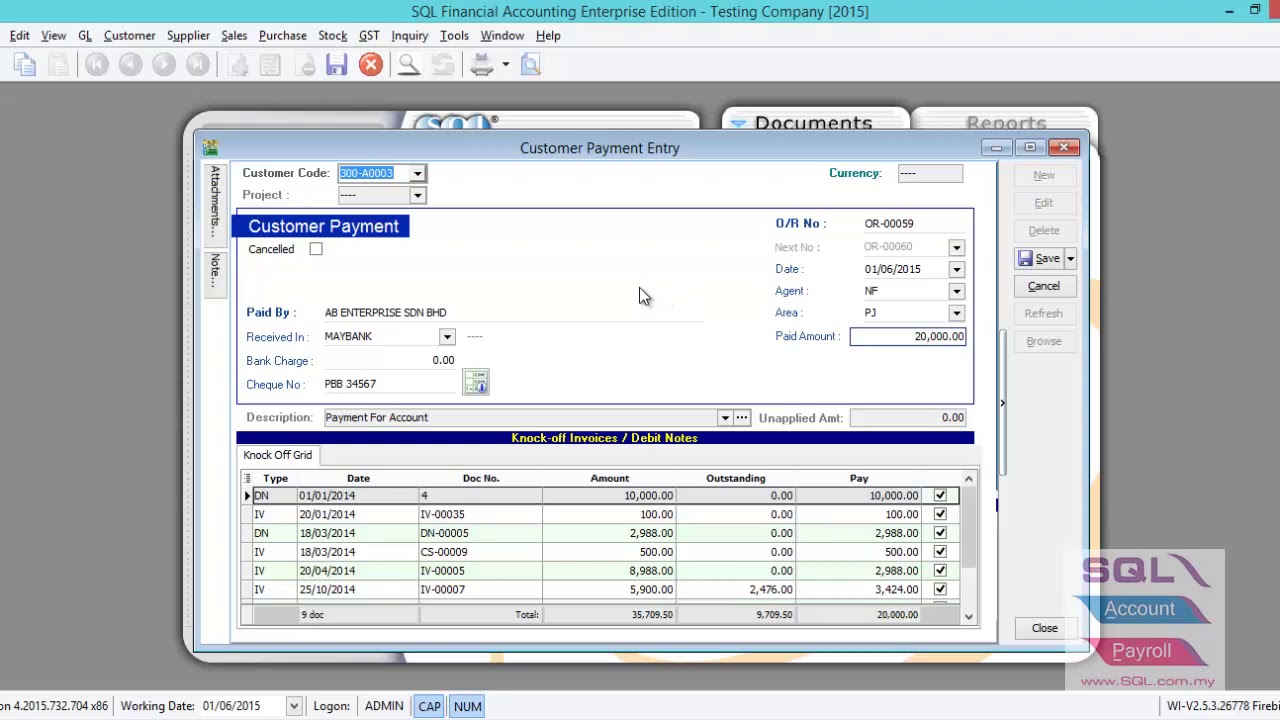Select the Knock Off Grid tab
The height and width of the screenshot is (720, 1280).
[278, 455]
